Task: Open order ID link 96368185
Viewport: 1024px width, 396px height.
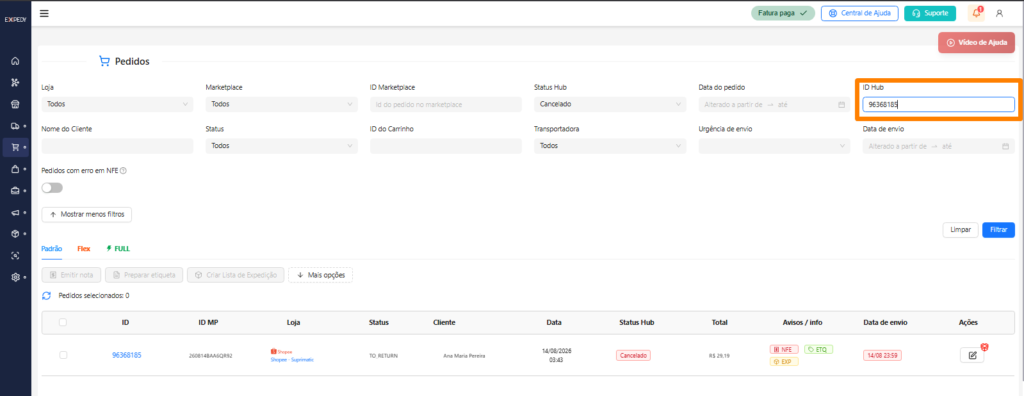Action: pyautogui.click(x=127, y=355)
